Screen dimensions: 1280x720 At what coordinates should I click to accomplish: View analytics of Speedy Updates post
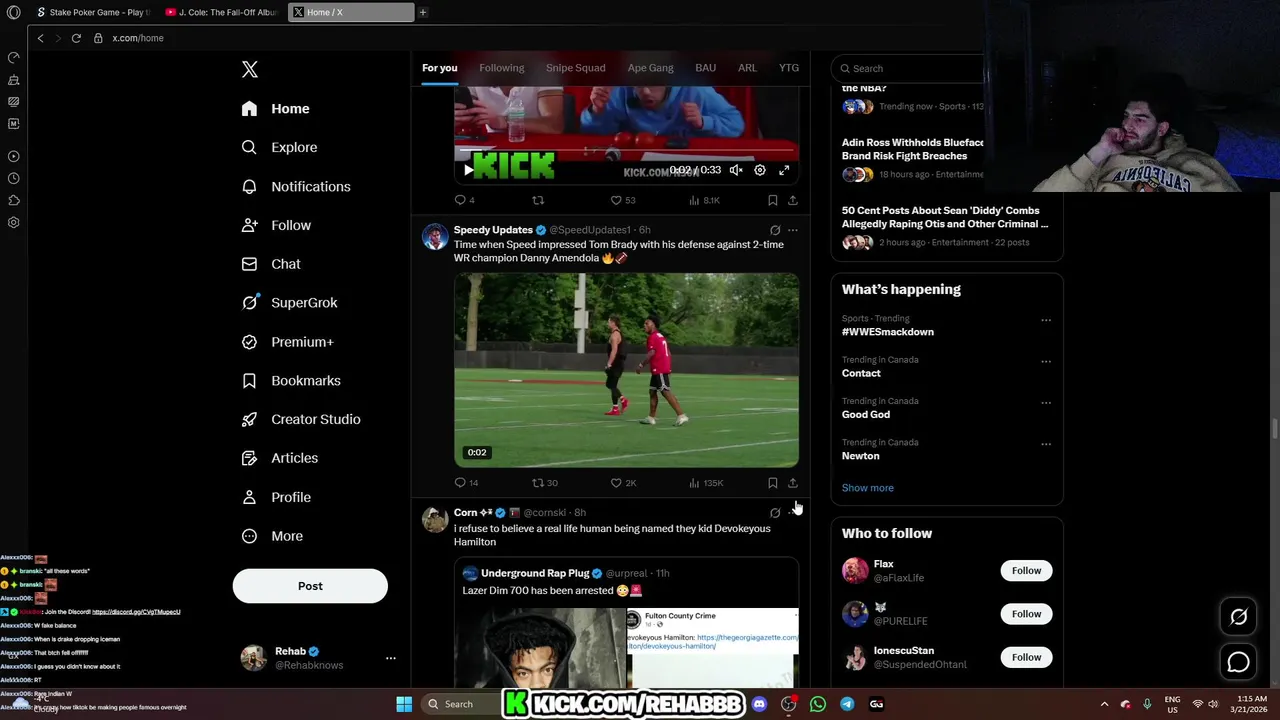[706, 483]
